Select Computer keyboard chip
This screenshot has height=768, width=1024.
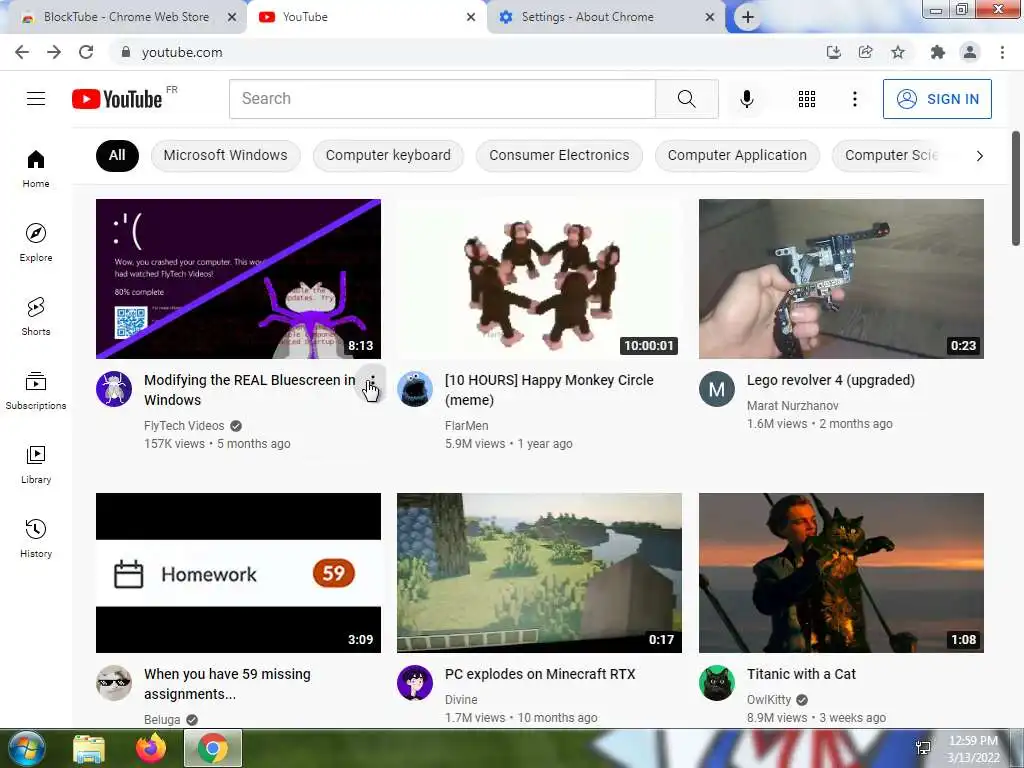tap(388, 155)
